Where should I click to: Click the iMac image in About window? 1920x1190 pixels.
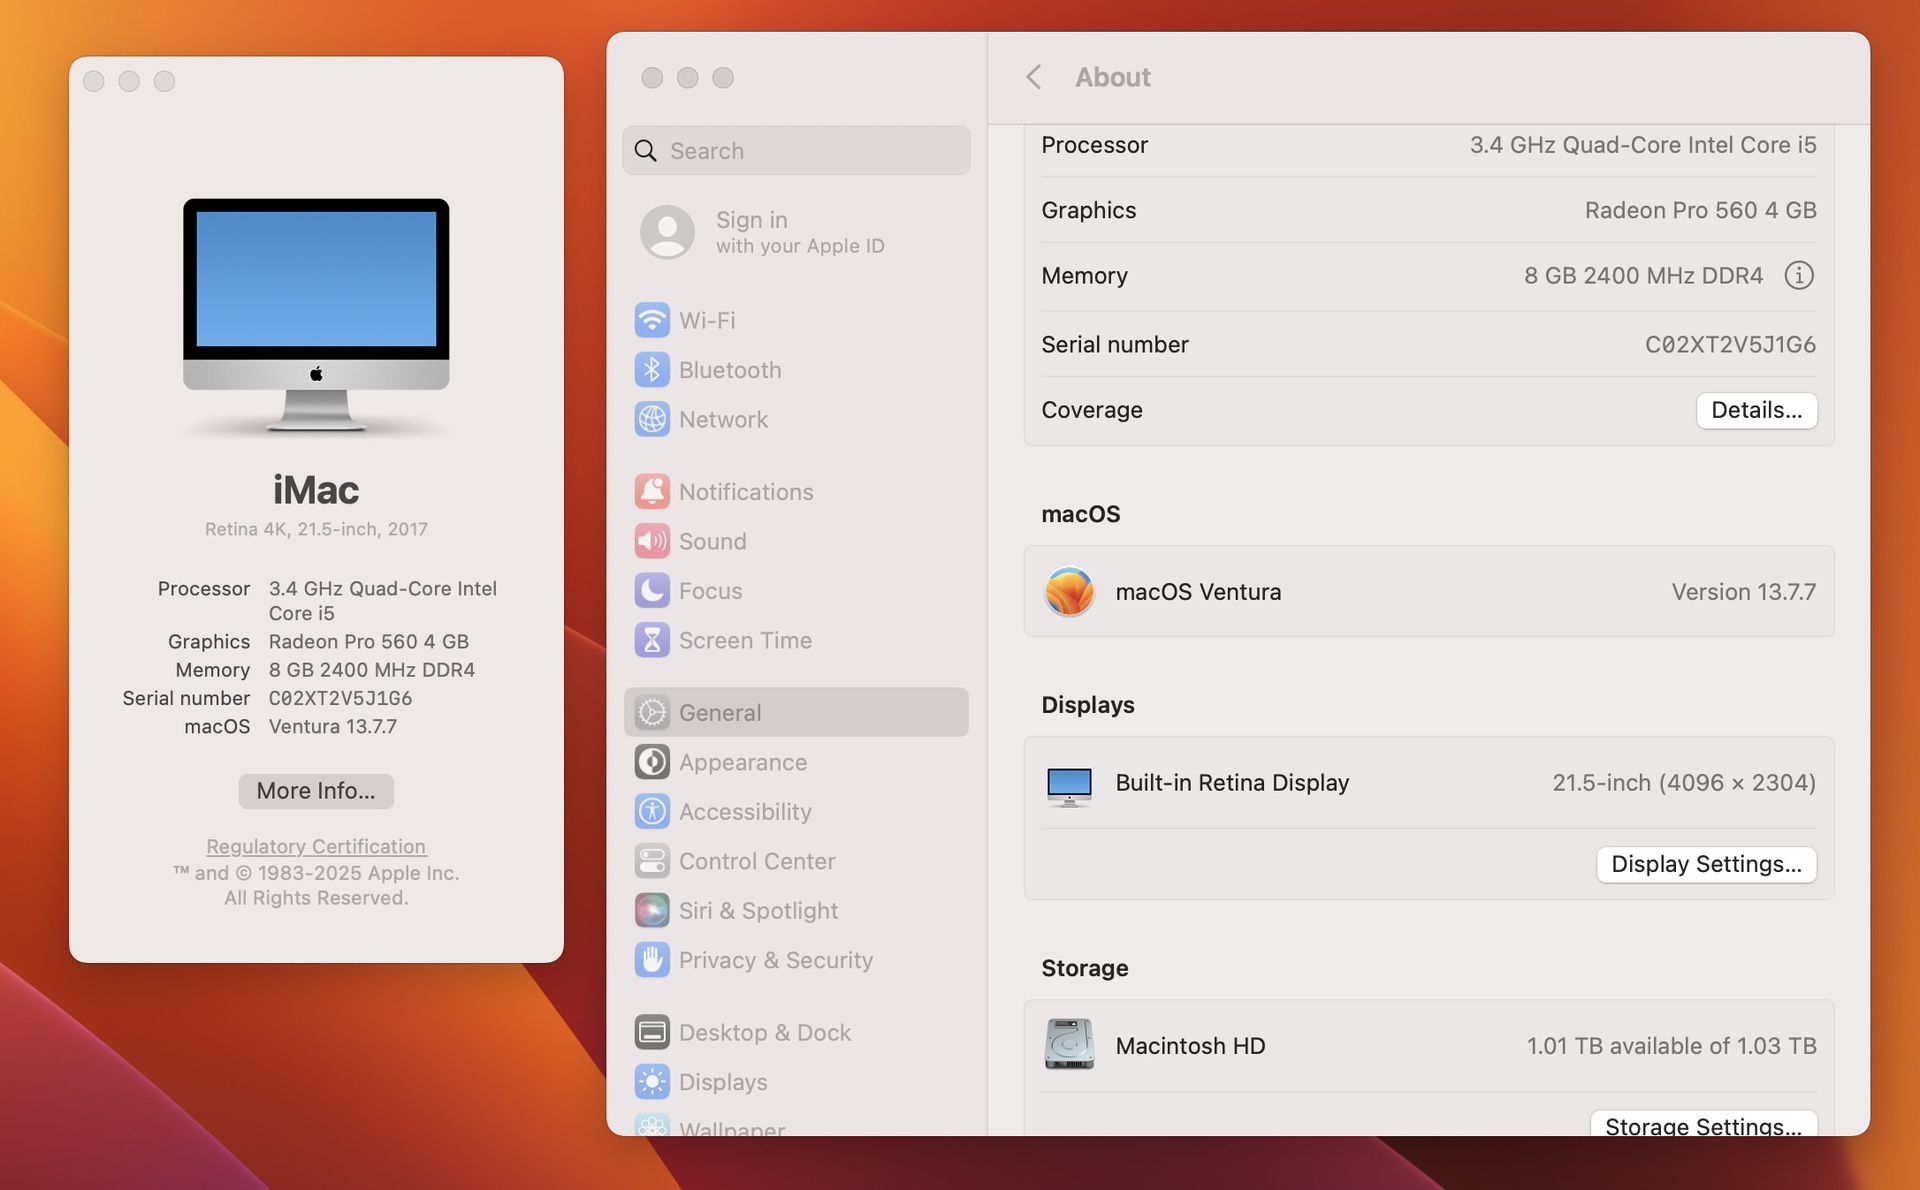(x=316, y=316)
